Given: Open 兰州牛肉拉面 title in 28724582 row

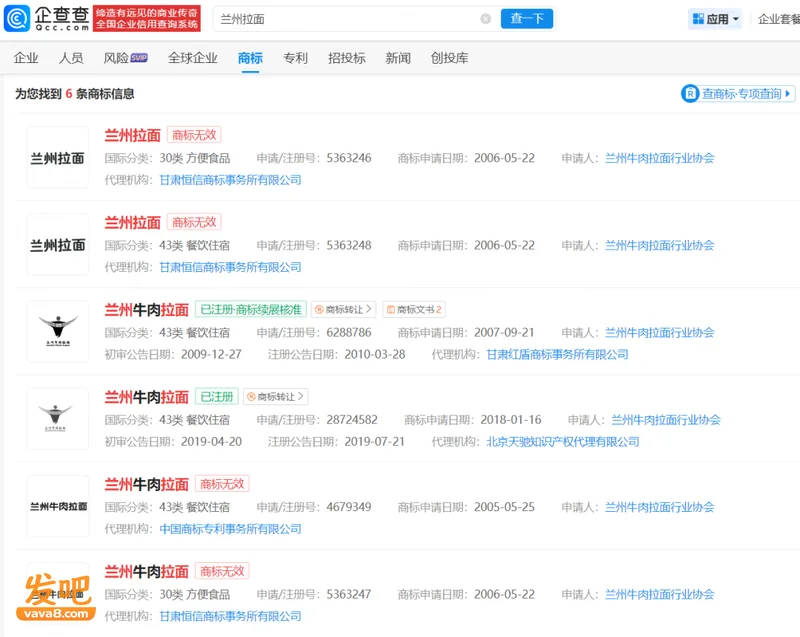Looking at the screenshot, I should (x=146, y=397).
